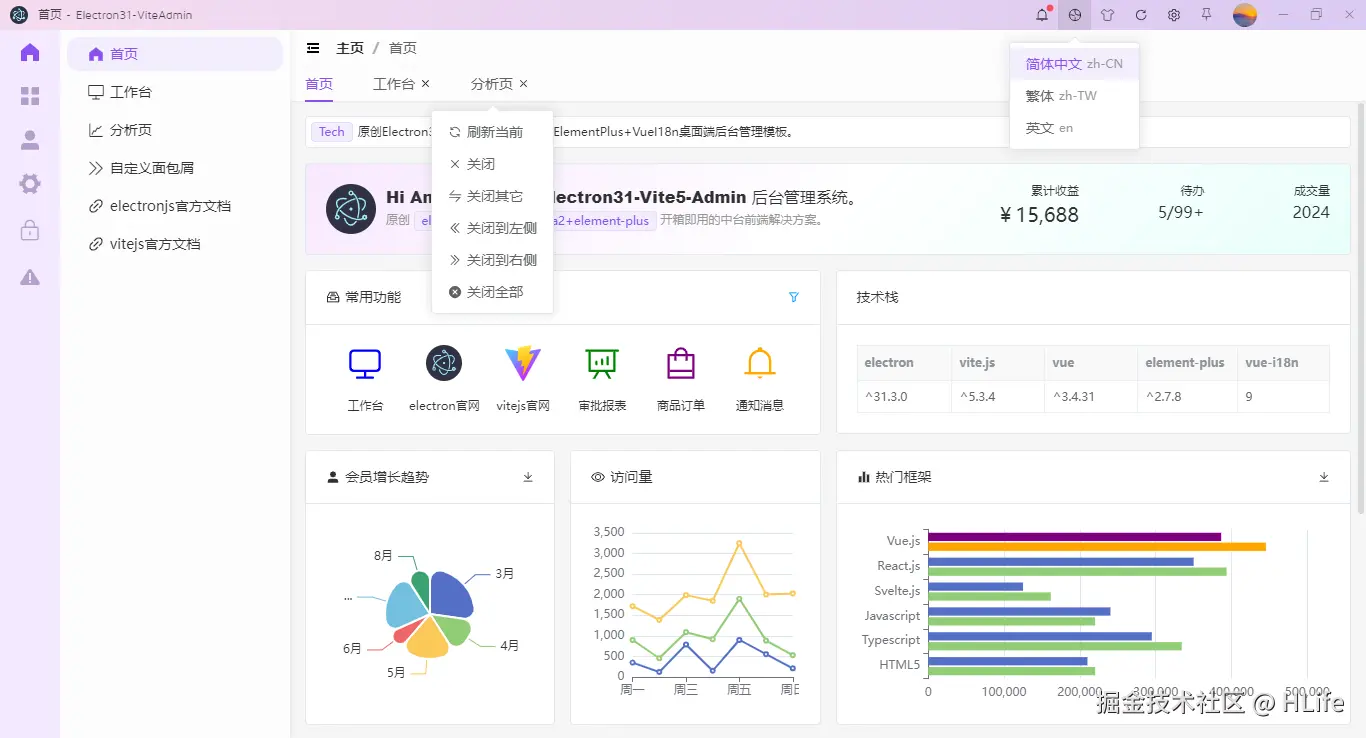The height and width of the screenshot is (738, 1366).
Task: Click the 成交量 2024 value
Action: [1311, 213]
